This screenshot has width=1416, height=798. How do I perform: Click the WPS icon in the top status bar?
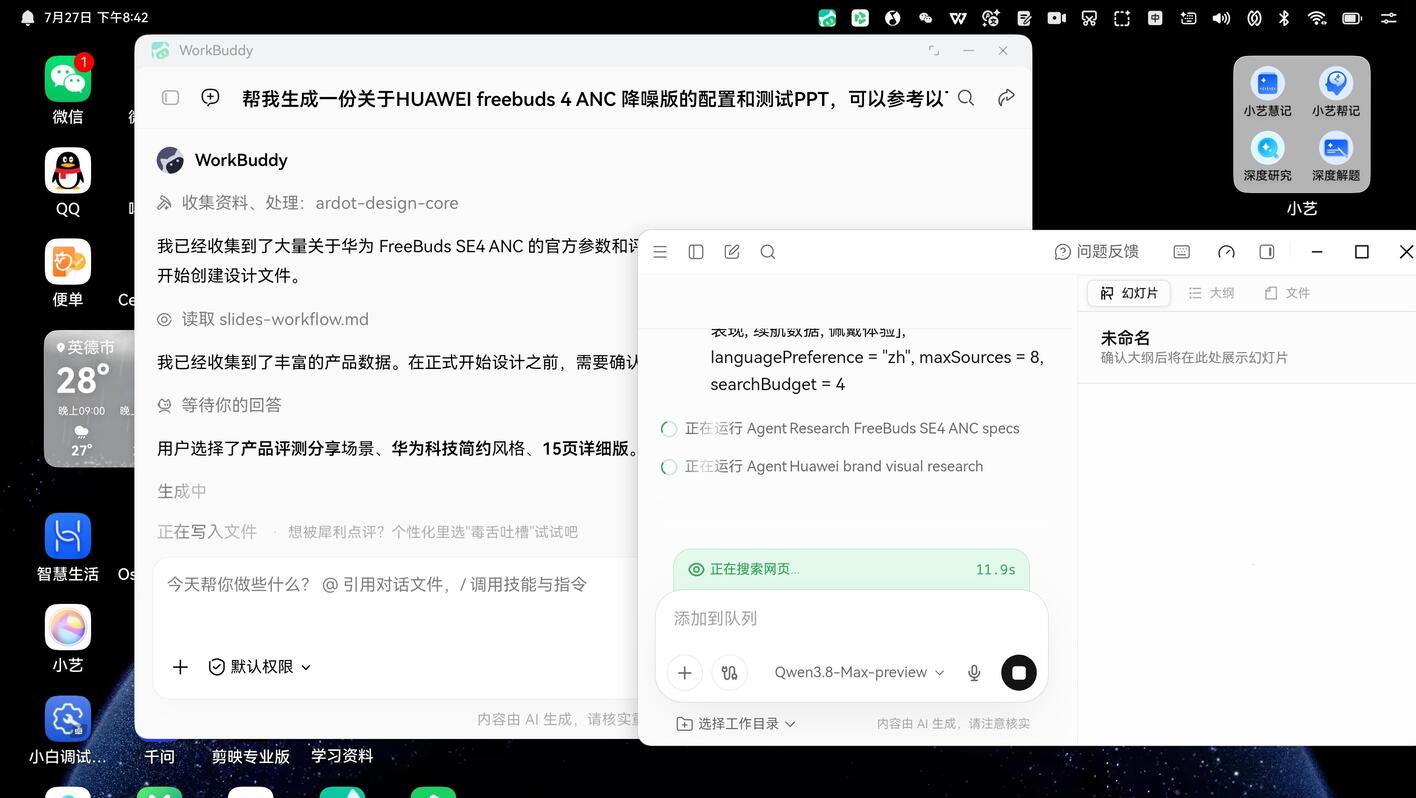click(x=958, y=18)
